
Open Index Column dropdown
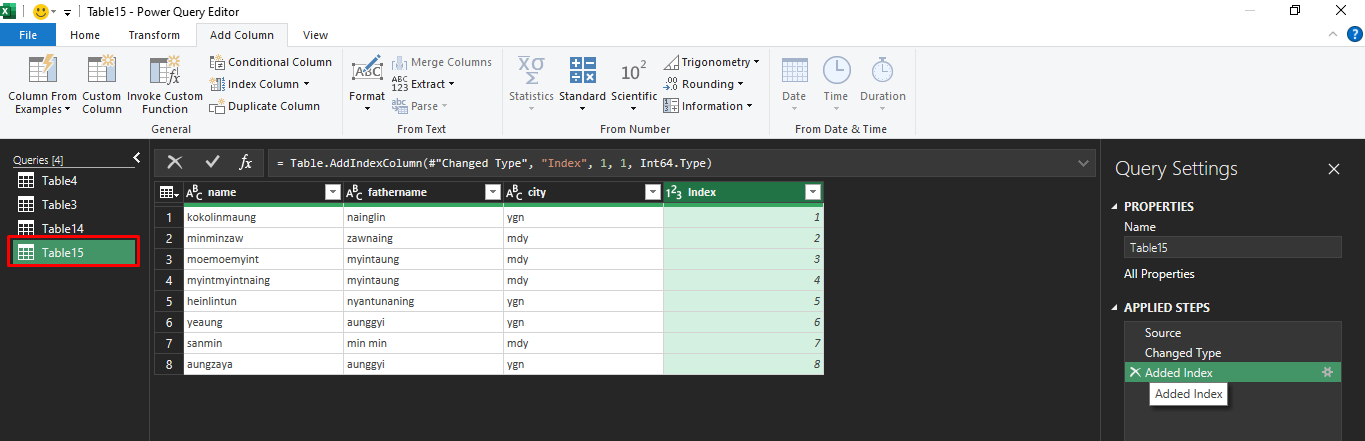tap(260, 84)
